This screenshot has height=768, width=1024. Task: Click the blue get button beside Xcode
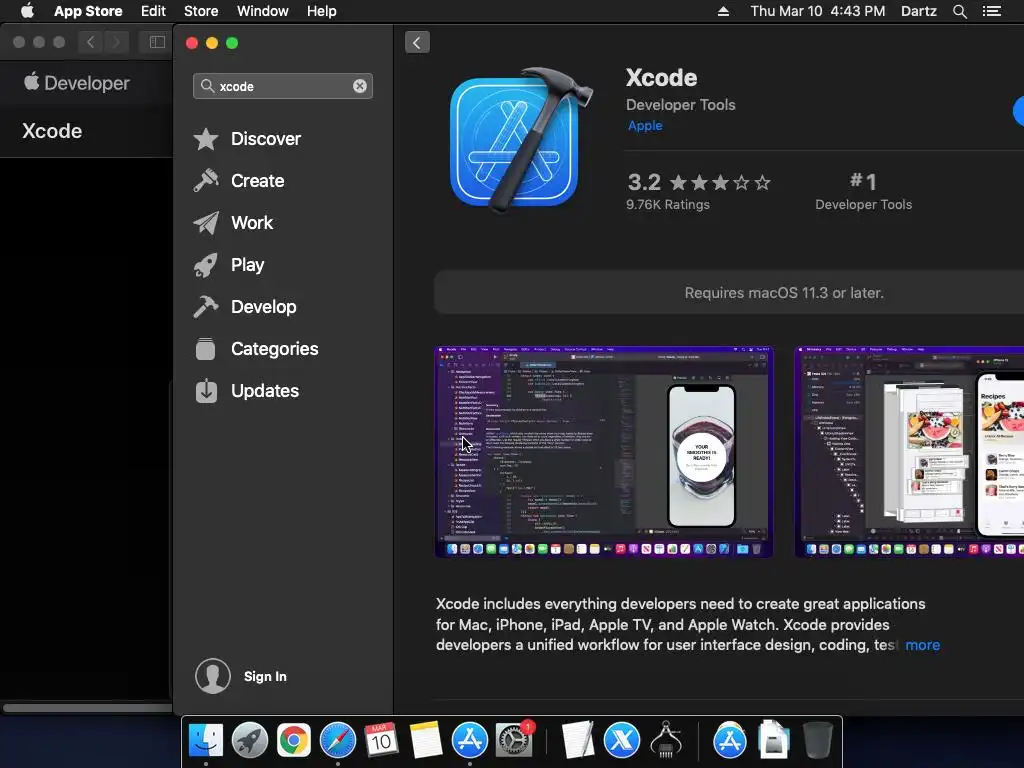click(1019, 111)
